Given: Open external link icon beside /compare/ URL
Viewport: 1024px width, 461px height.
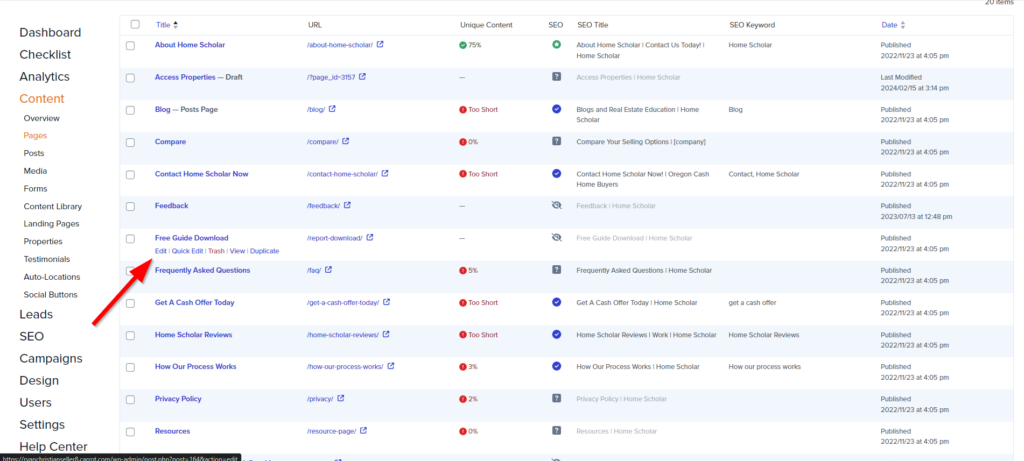Looking at the screenshot, I should click(345, 141).
